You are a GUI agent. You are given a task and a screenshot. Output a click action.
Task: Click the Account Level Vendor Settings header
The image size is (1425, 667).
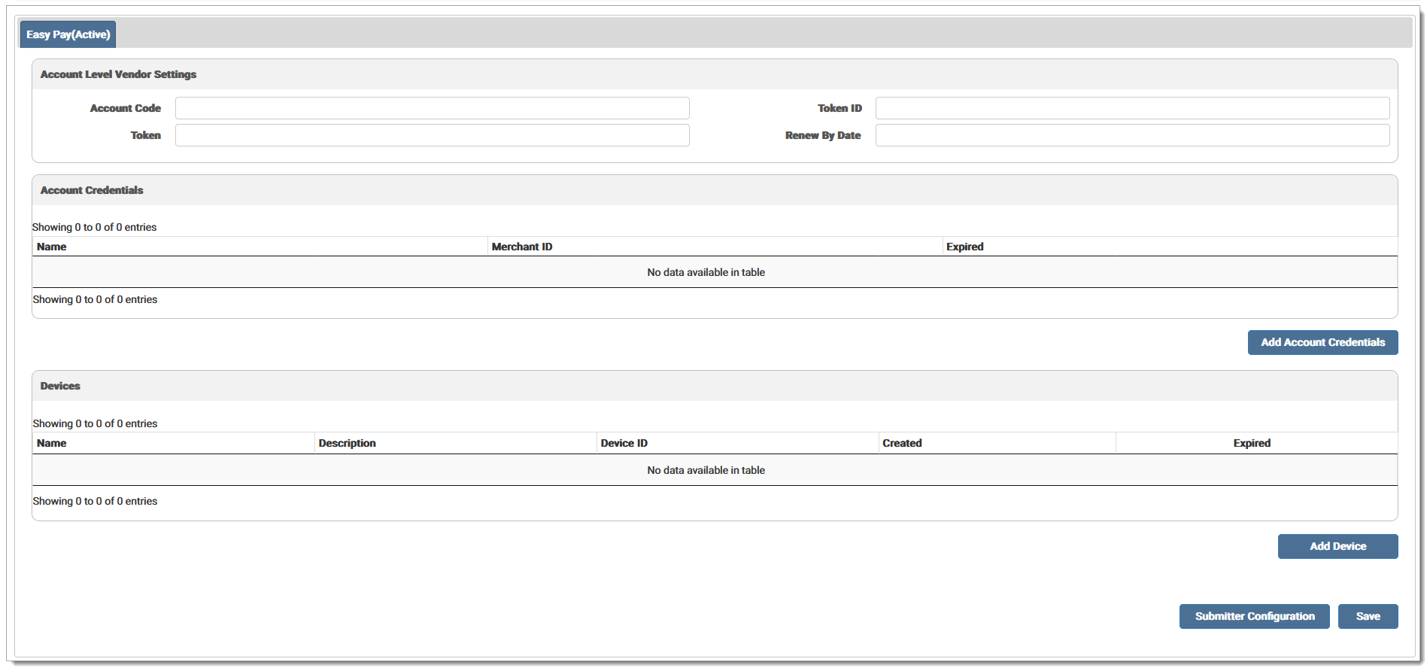point(118,75)
